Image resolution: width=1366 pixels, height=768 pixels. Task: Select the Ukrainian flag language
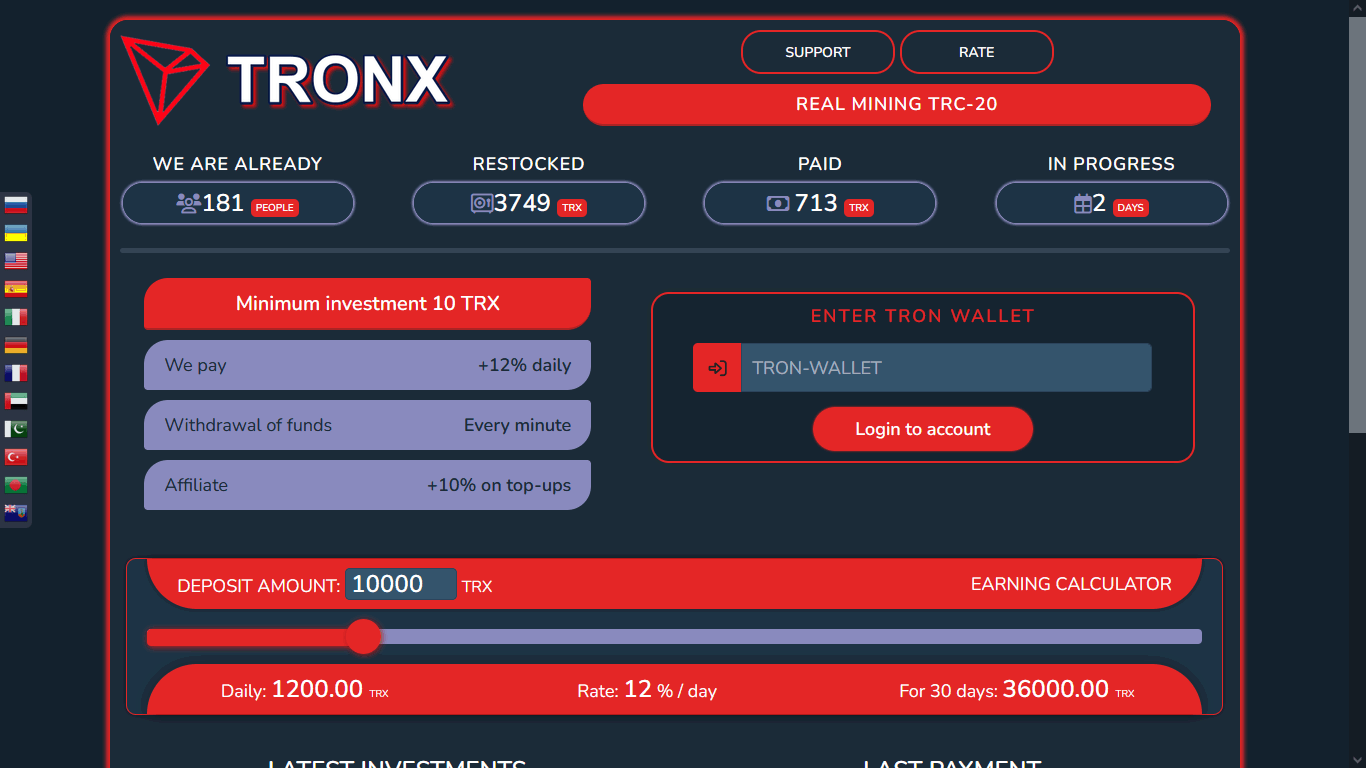pyautogui.click(x=16, y=233)
